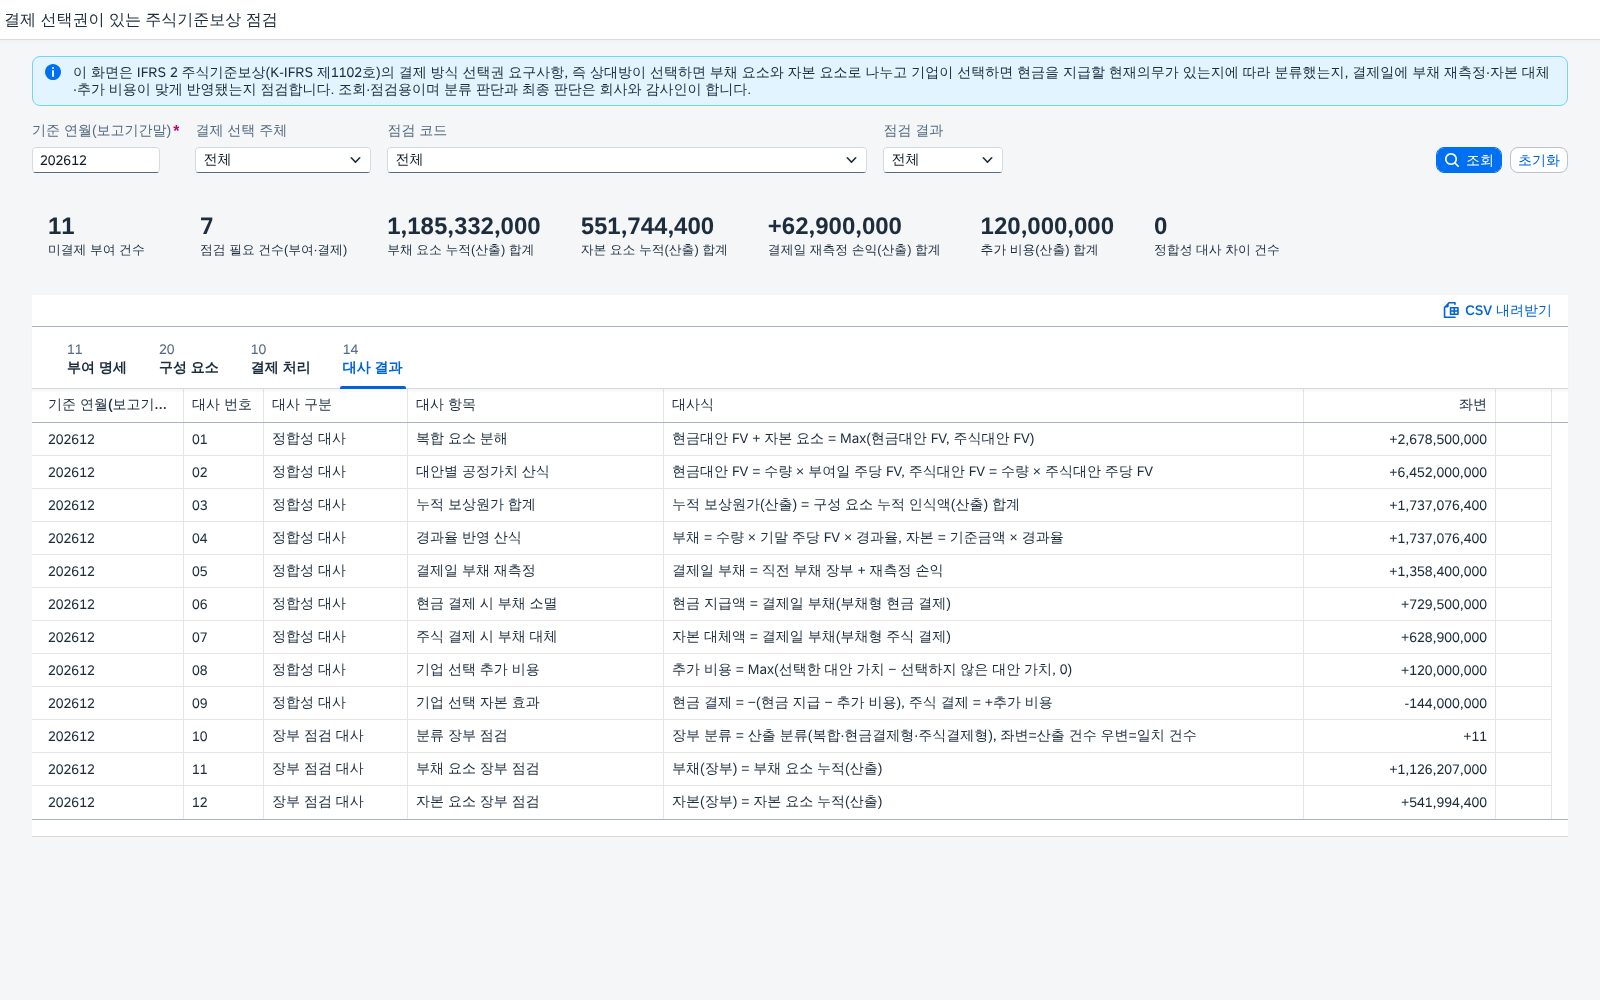Click the 대사식 column header
The width and height of the screenshot is (1600, 1000).
(x=983, y=405)
